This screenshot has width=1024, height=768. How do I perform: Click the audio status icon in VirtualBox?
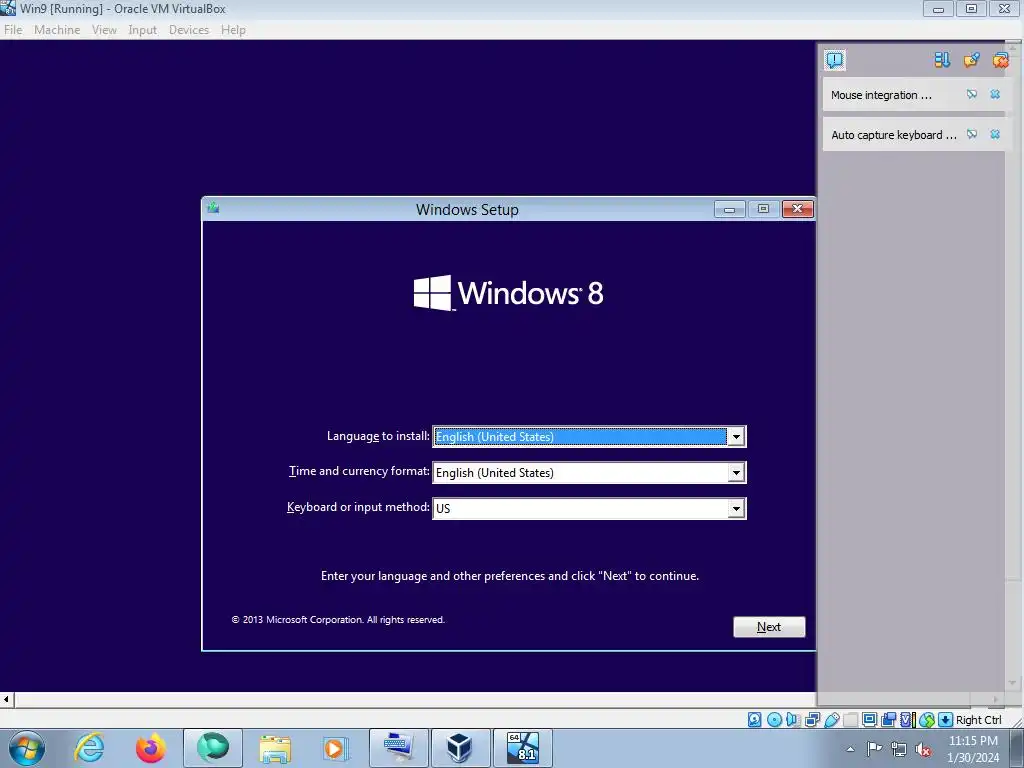pos(793,720)
